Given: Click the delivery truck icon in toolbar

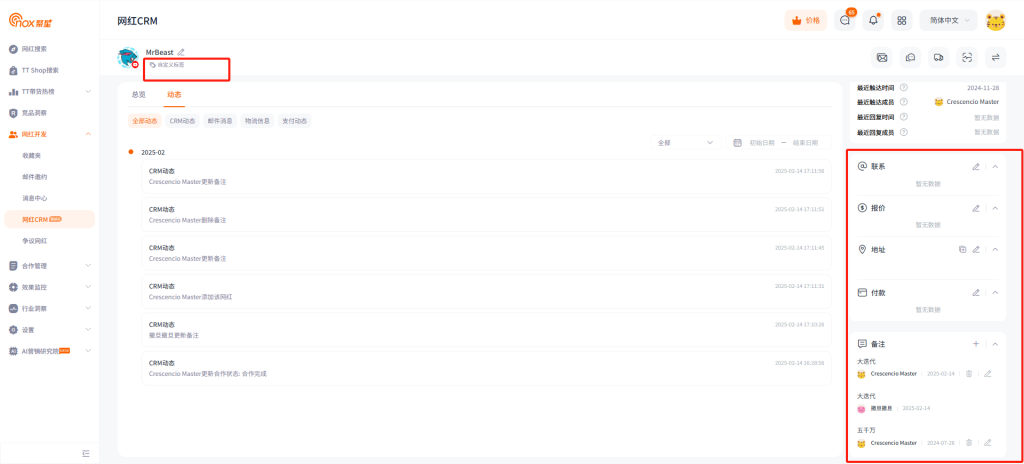Looking at the screenshot, I should pyautogui.click(x=938, y=57).
